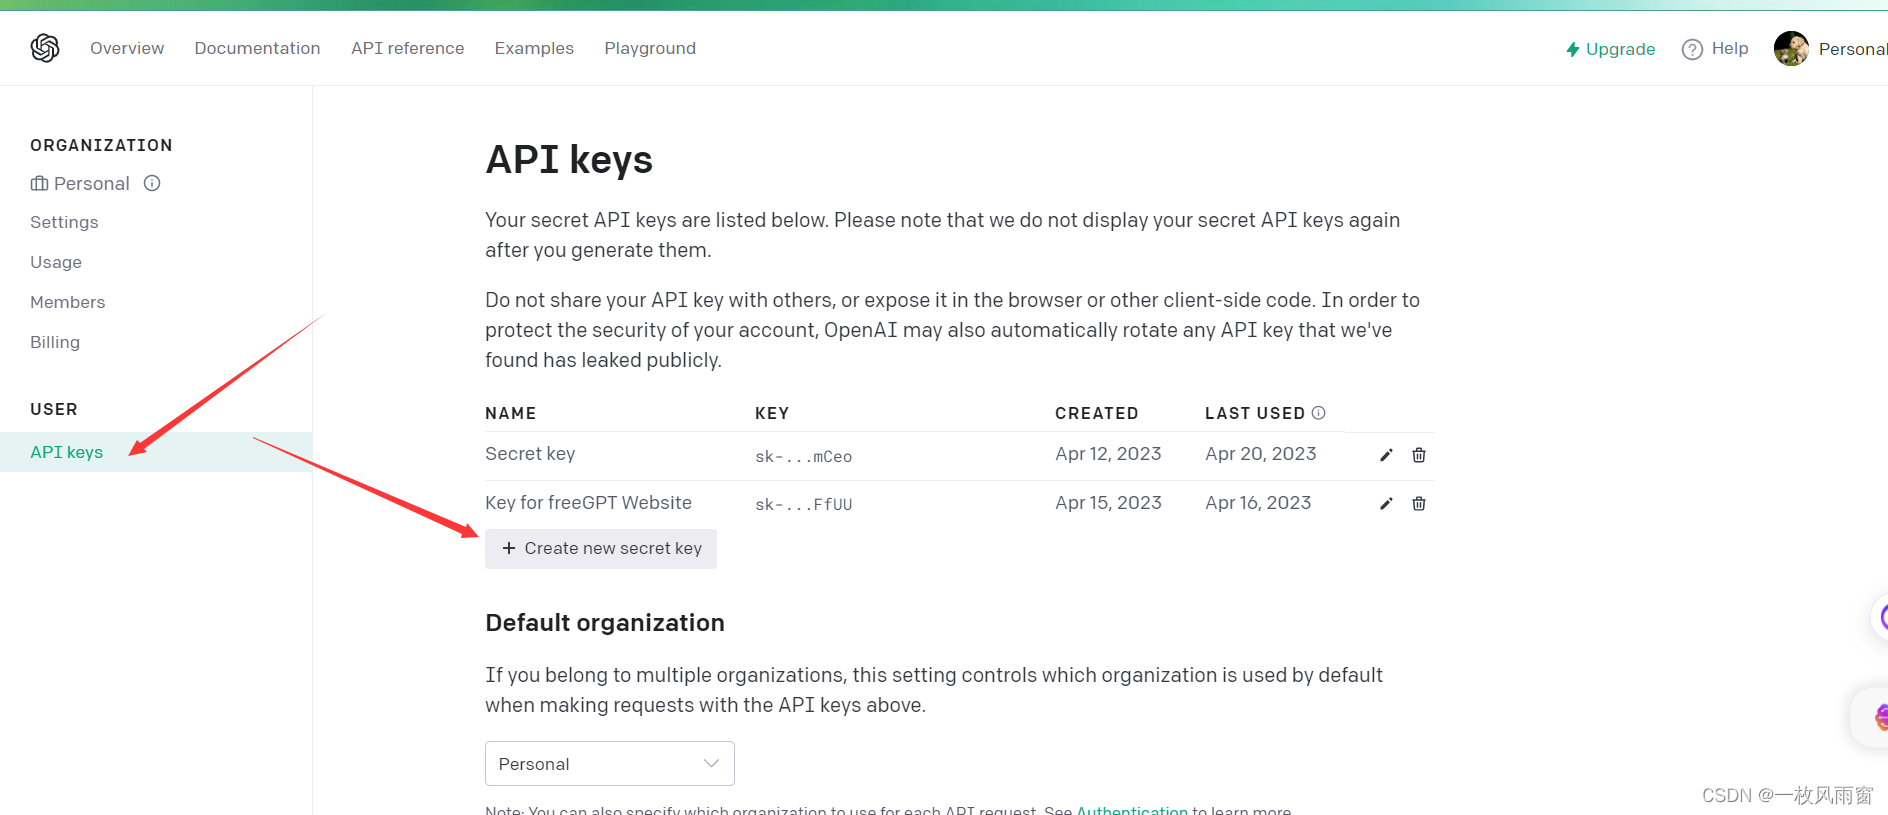Open Usage in the sidebar

56,262
